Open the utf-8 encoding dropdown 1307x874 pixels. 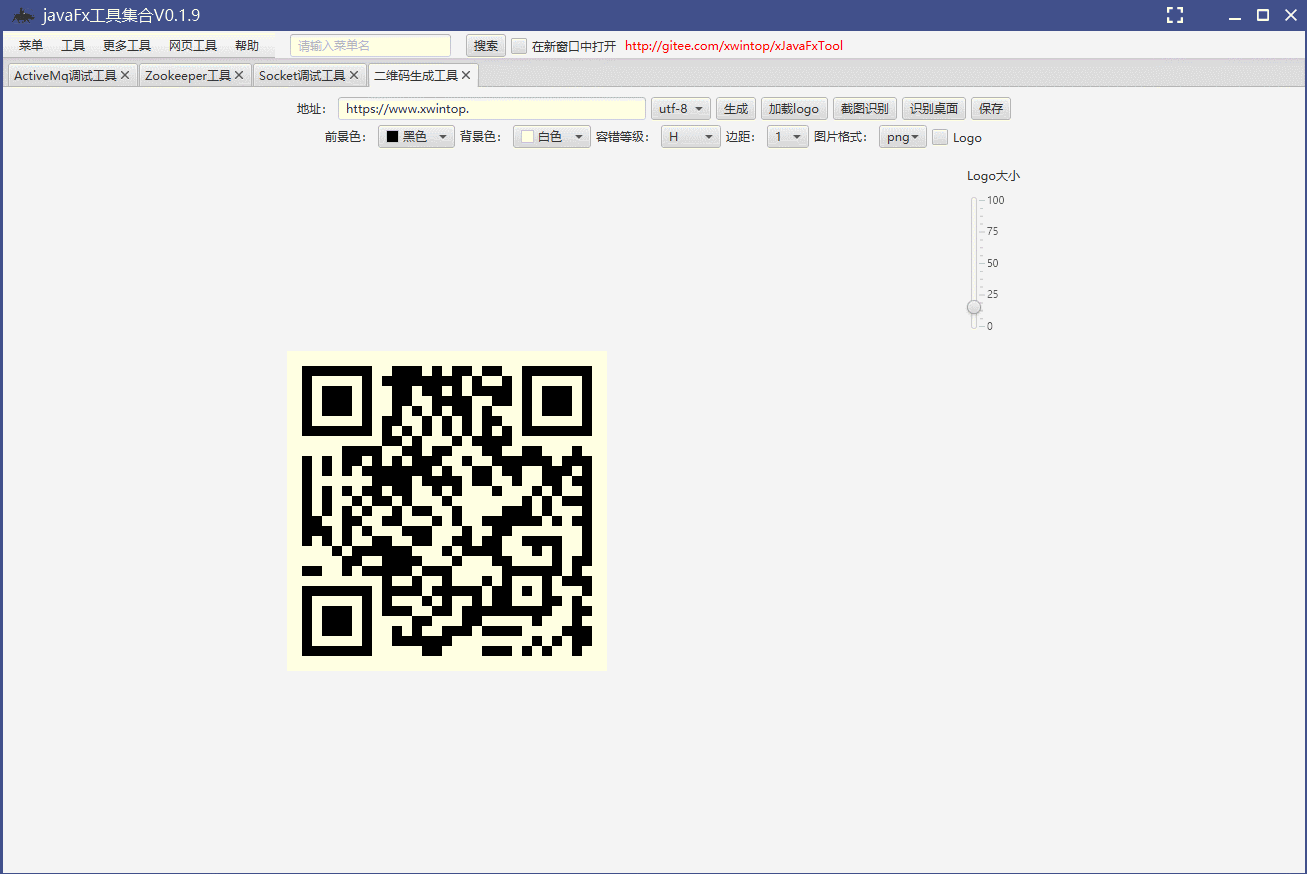pyautogui.click(x=681, y=108)
